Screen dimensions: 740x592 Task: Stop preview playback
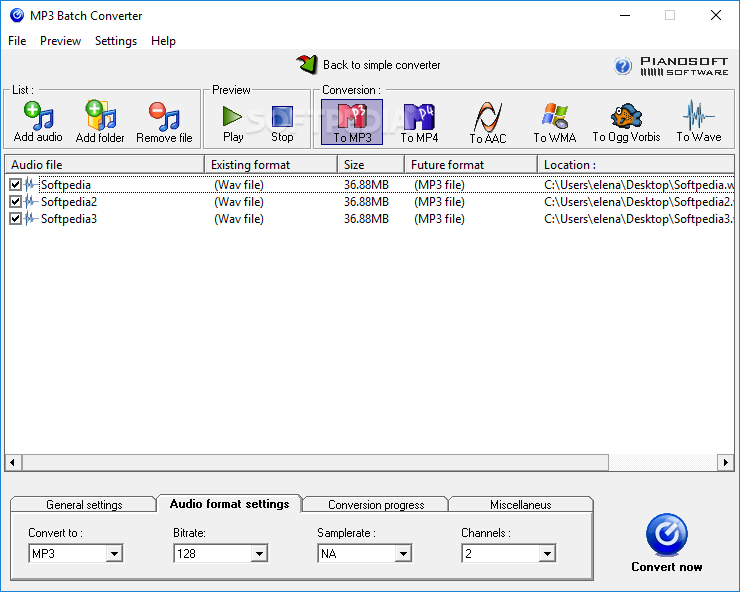tap(282, 123)
